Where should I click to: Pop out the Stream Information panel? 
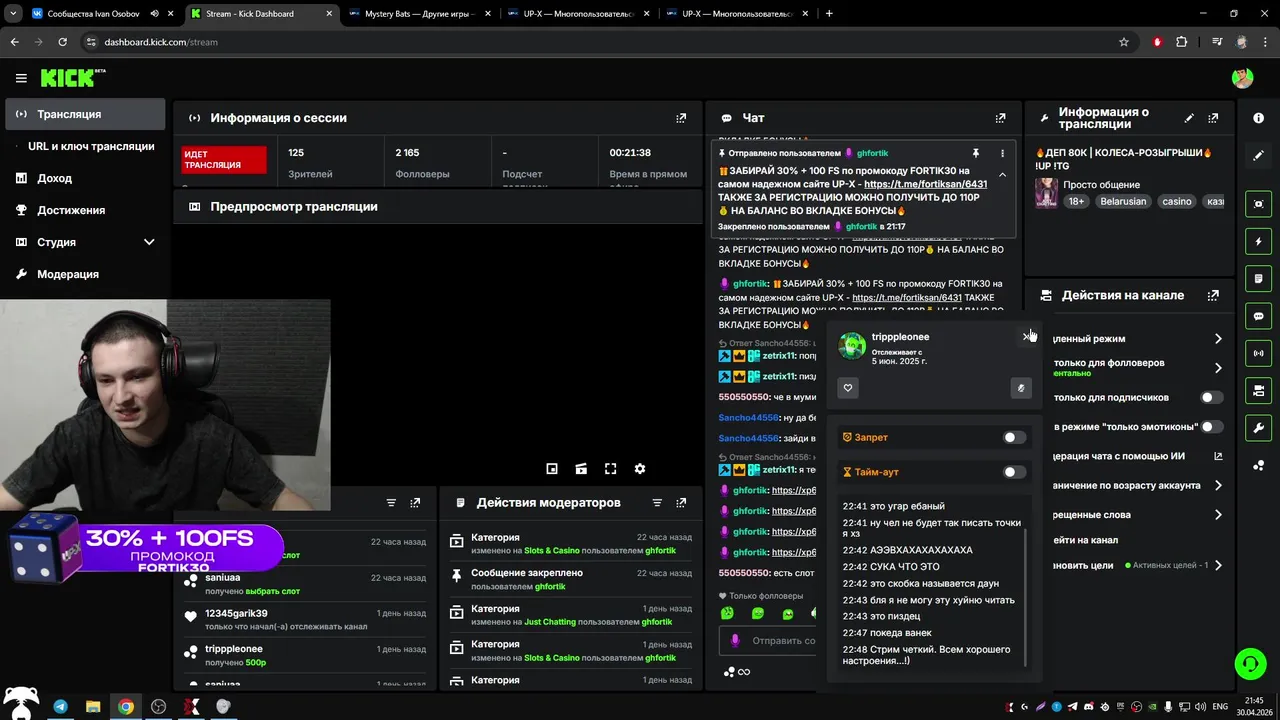point(1213,118)
